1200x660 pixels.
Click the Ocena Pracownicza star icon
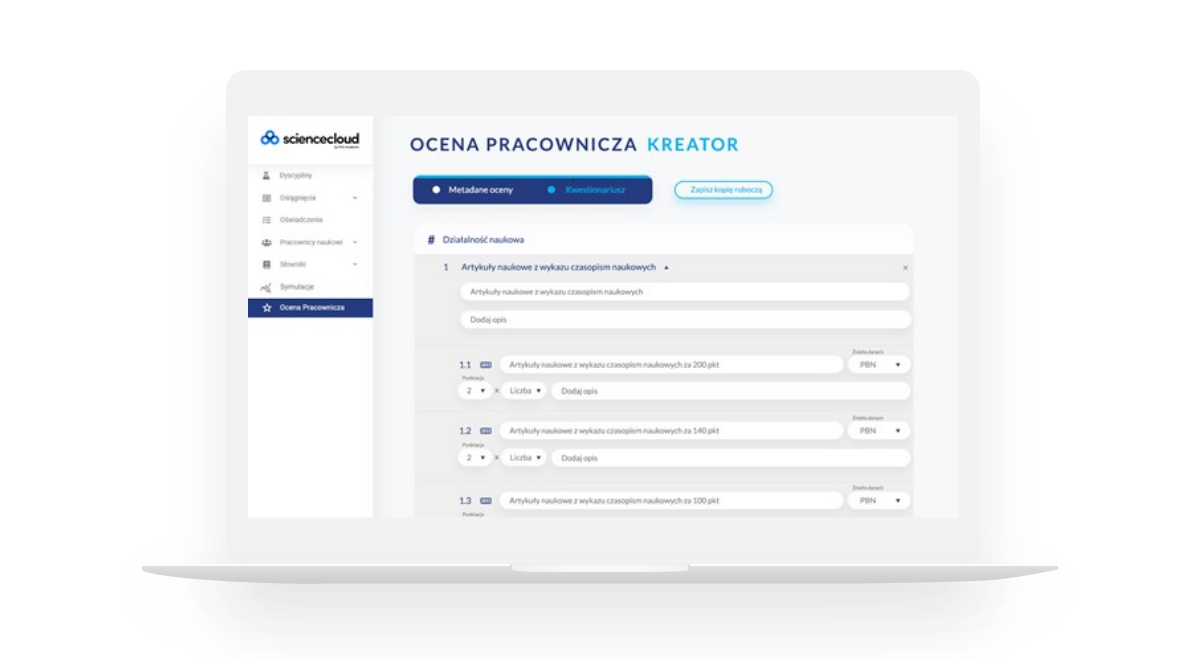pyautogui.click(x=266, y=308)
